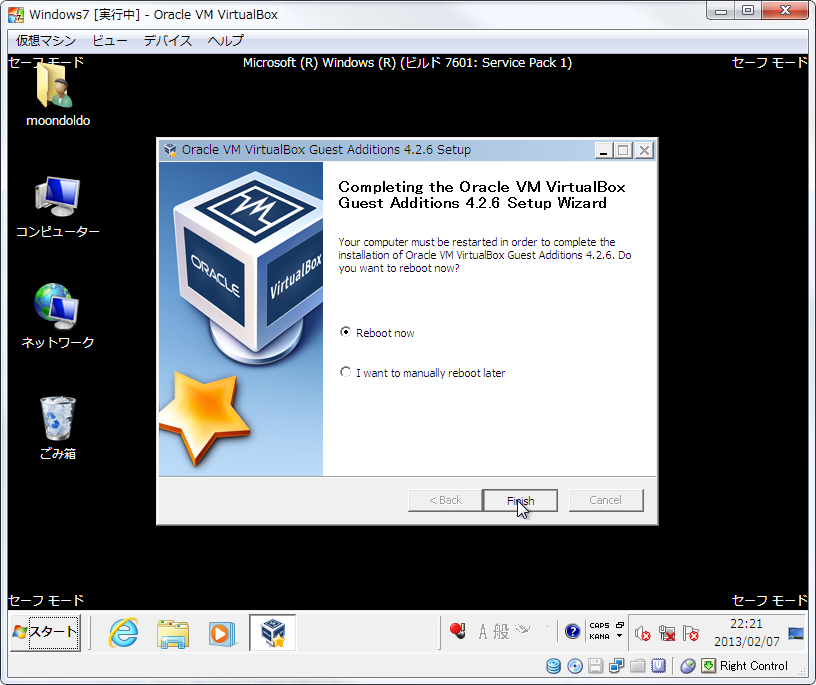Select the Reboot now radio option
The image size is (816, 685).
point(346,333)
